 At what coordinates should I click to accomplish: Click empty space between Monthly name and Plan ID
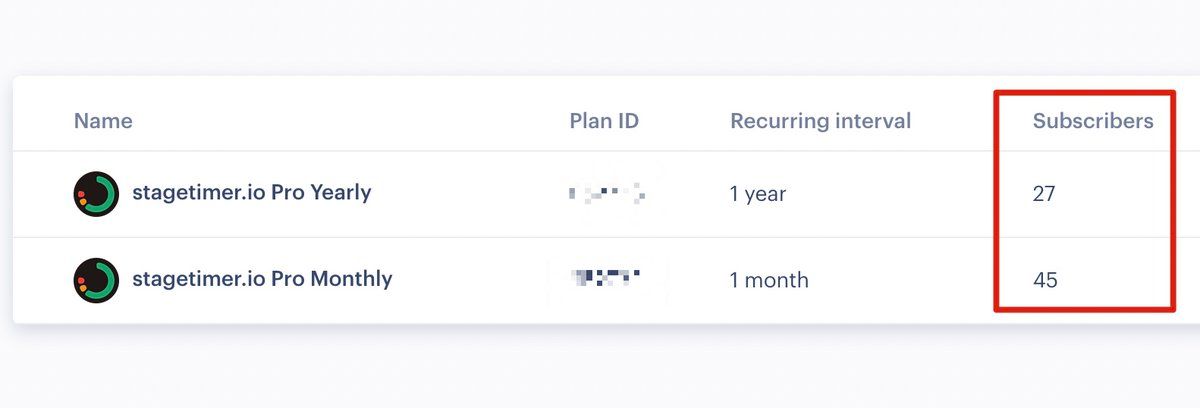tap(470, 280)
